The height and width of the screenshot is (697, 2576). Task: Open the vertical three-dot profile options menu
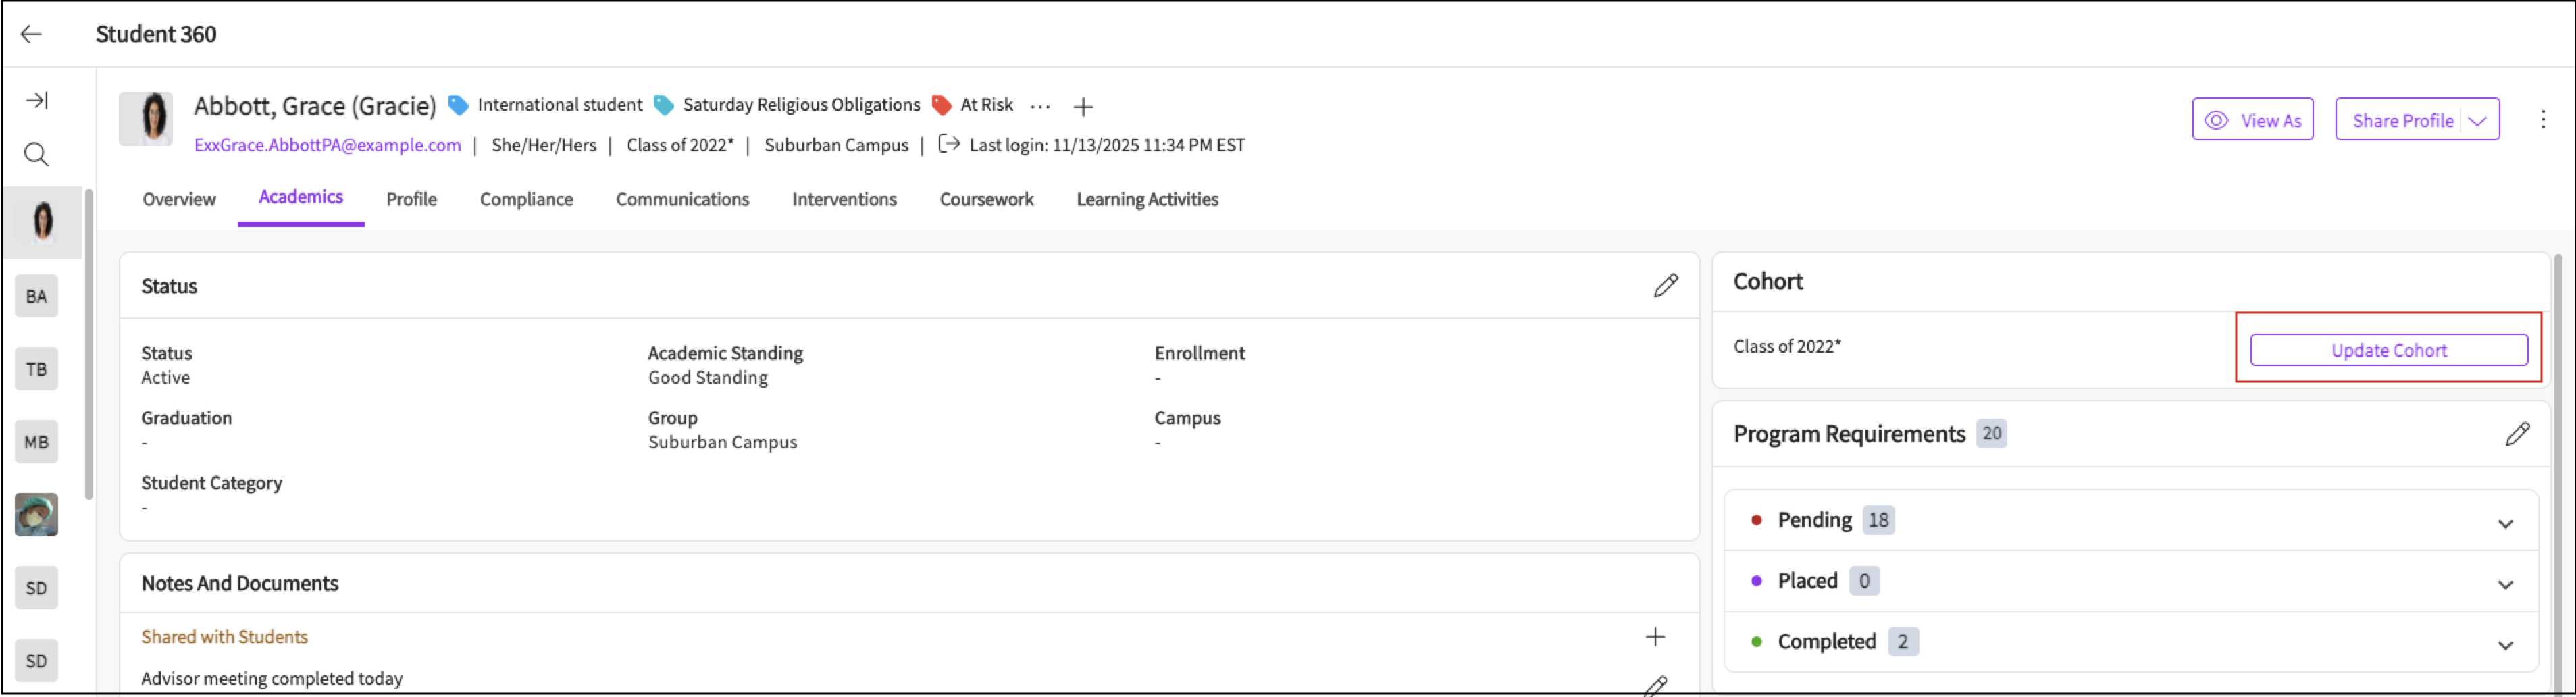2543,120
